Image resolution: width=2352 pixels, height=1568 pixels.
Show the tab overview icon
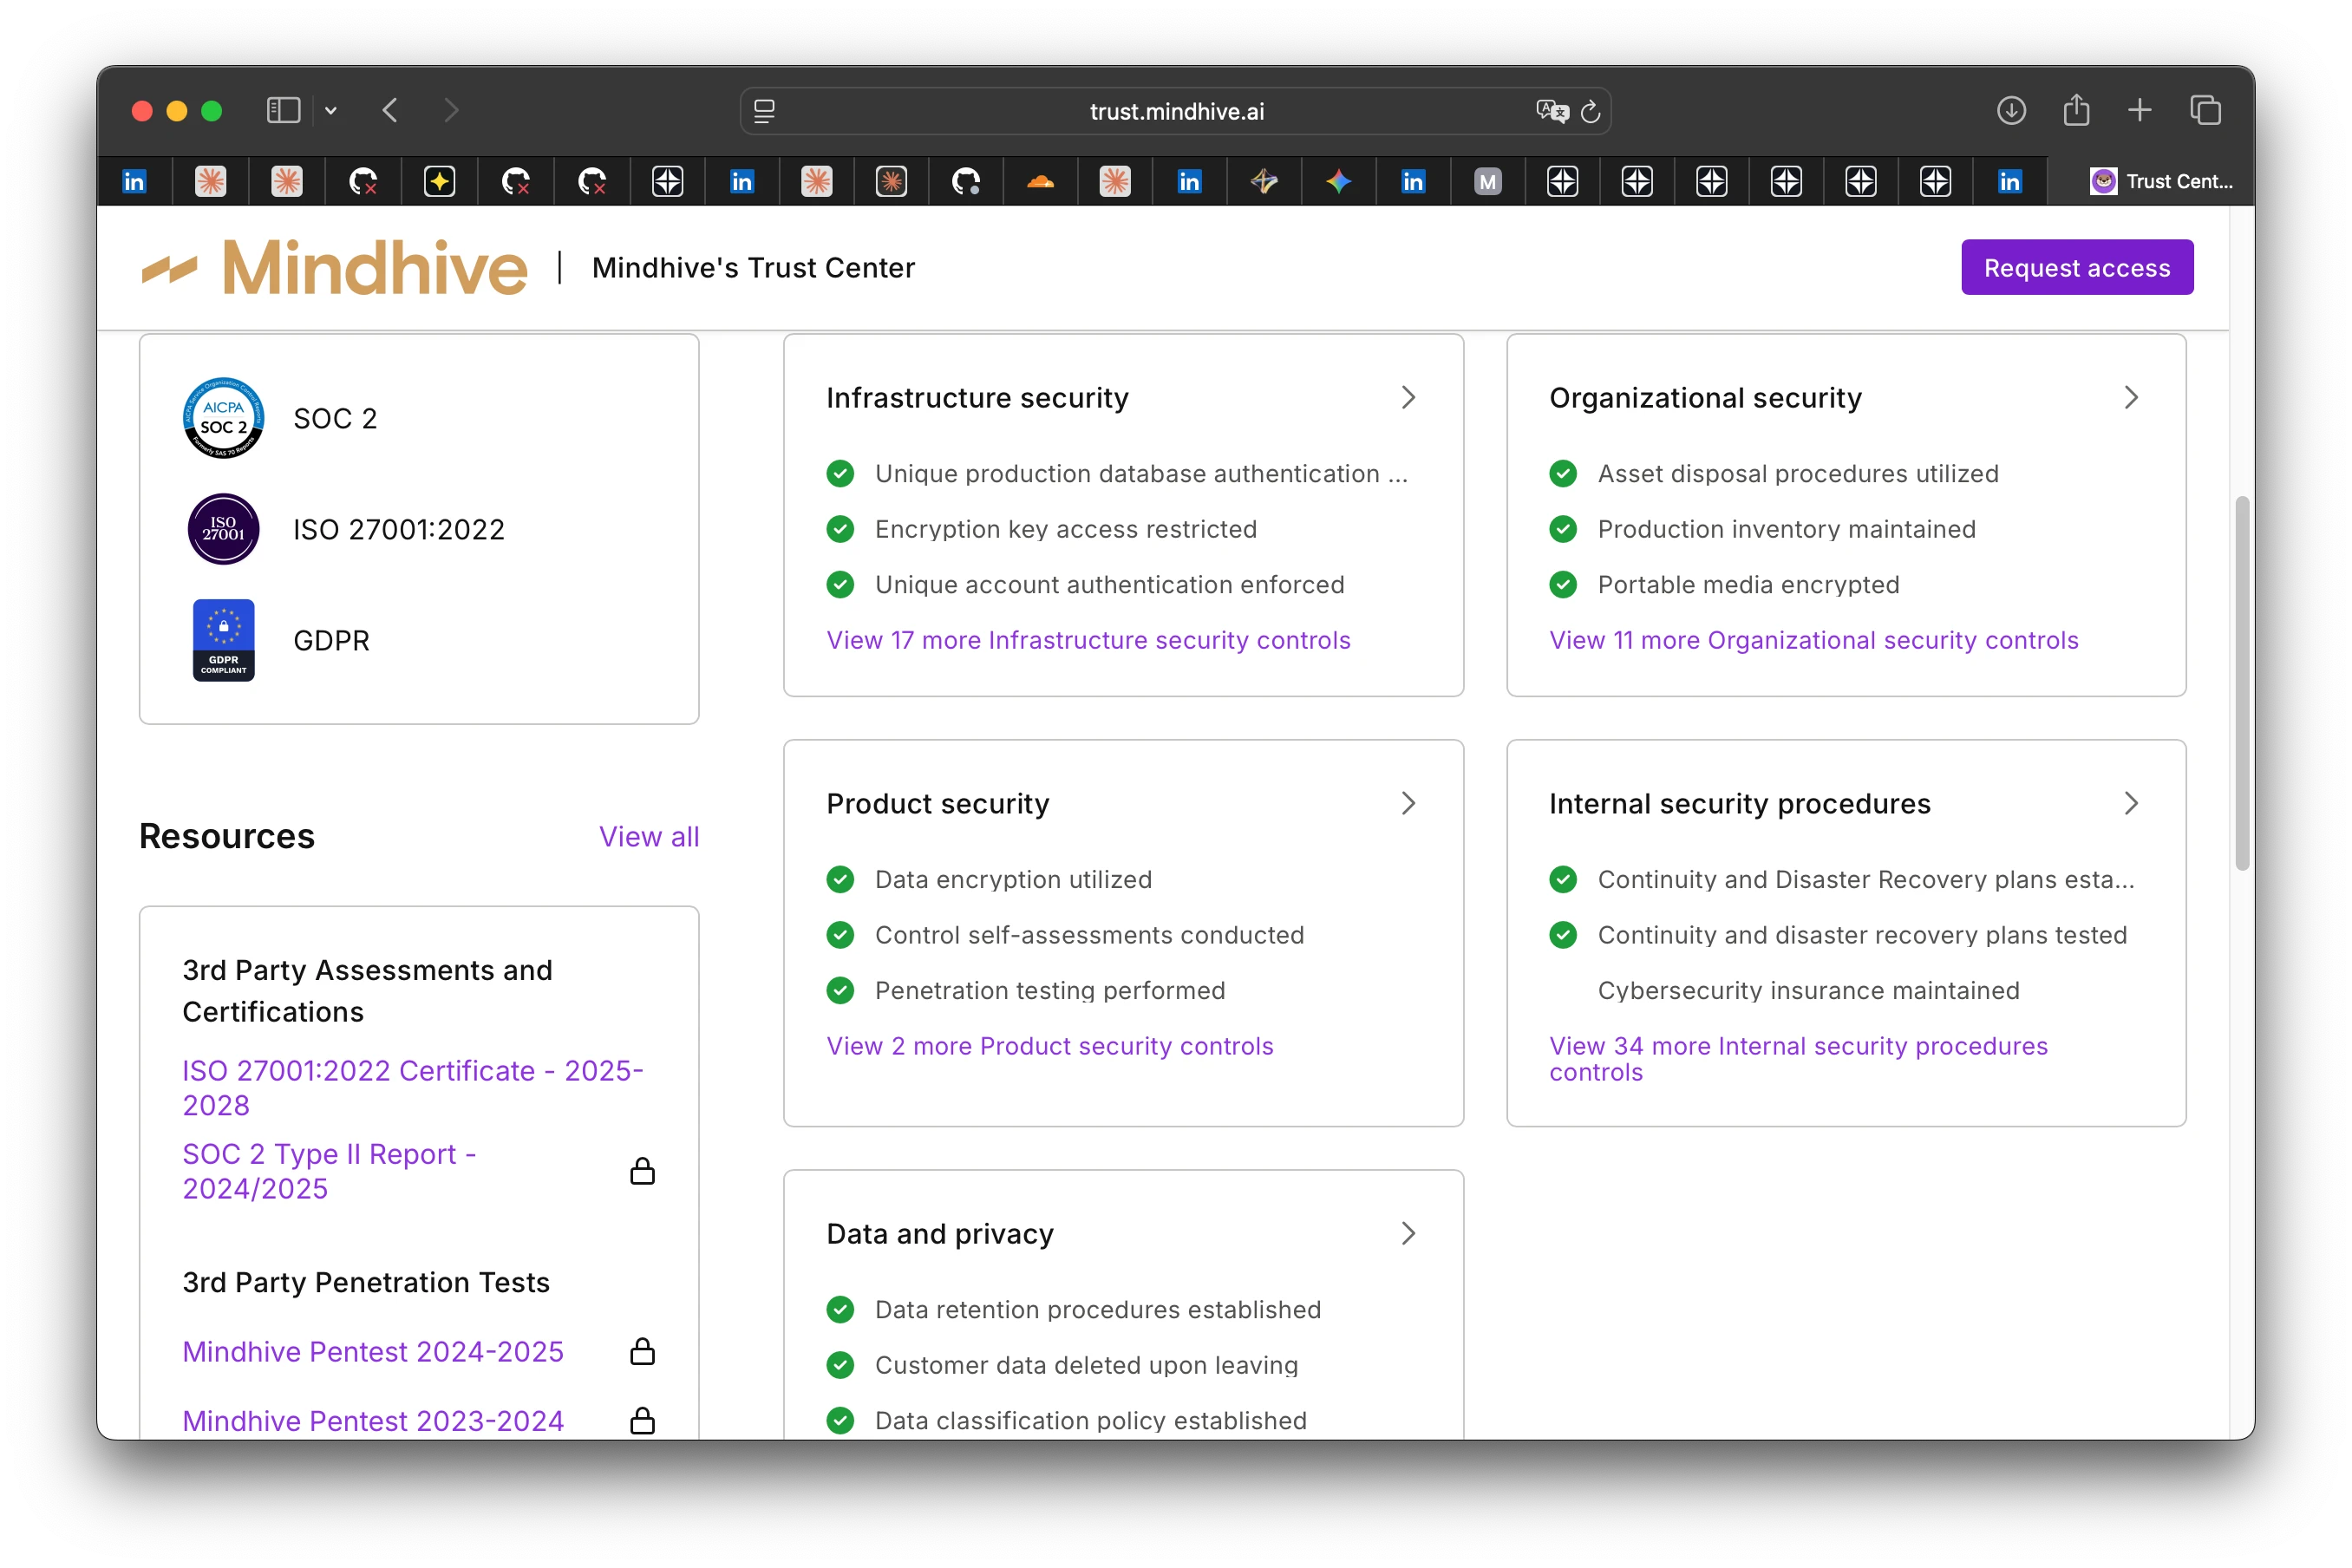[x=2205, y=110]
